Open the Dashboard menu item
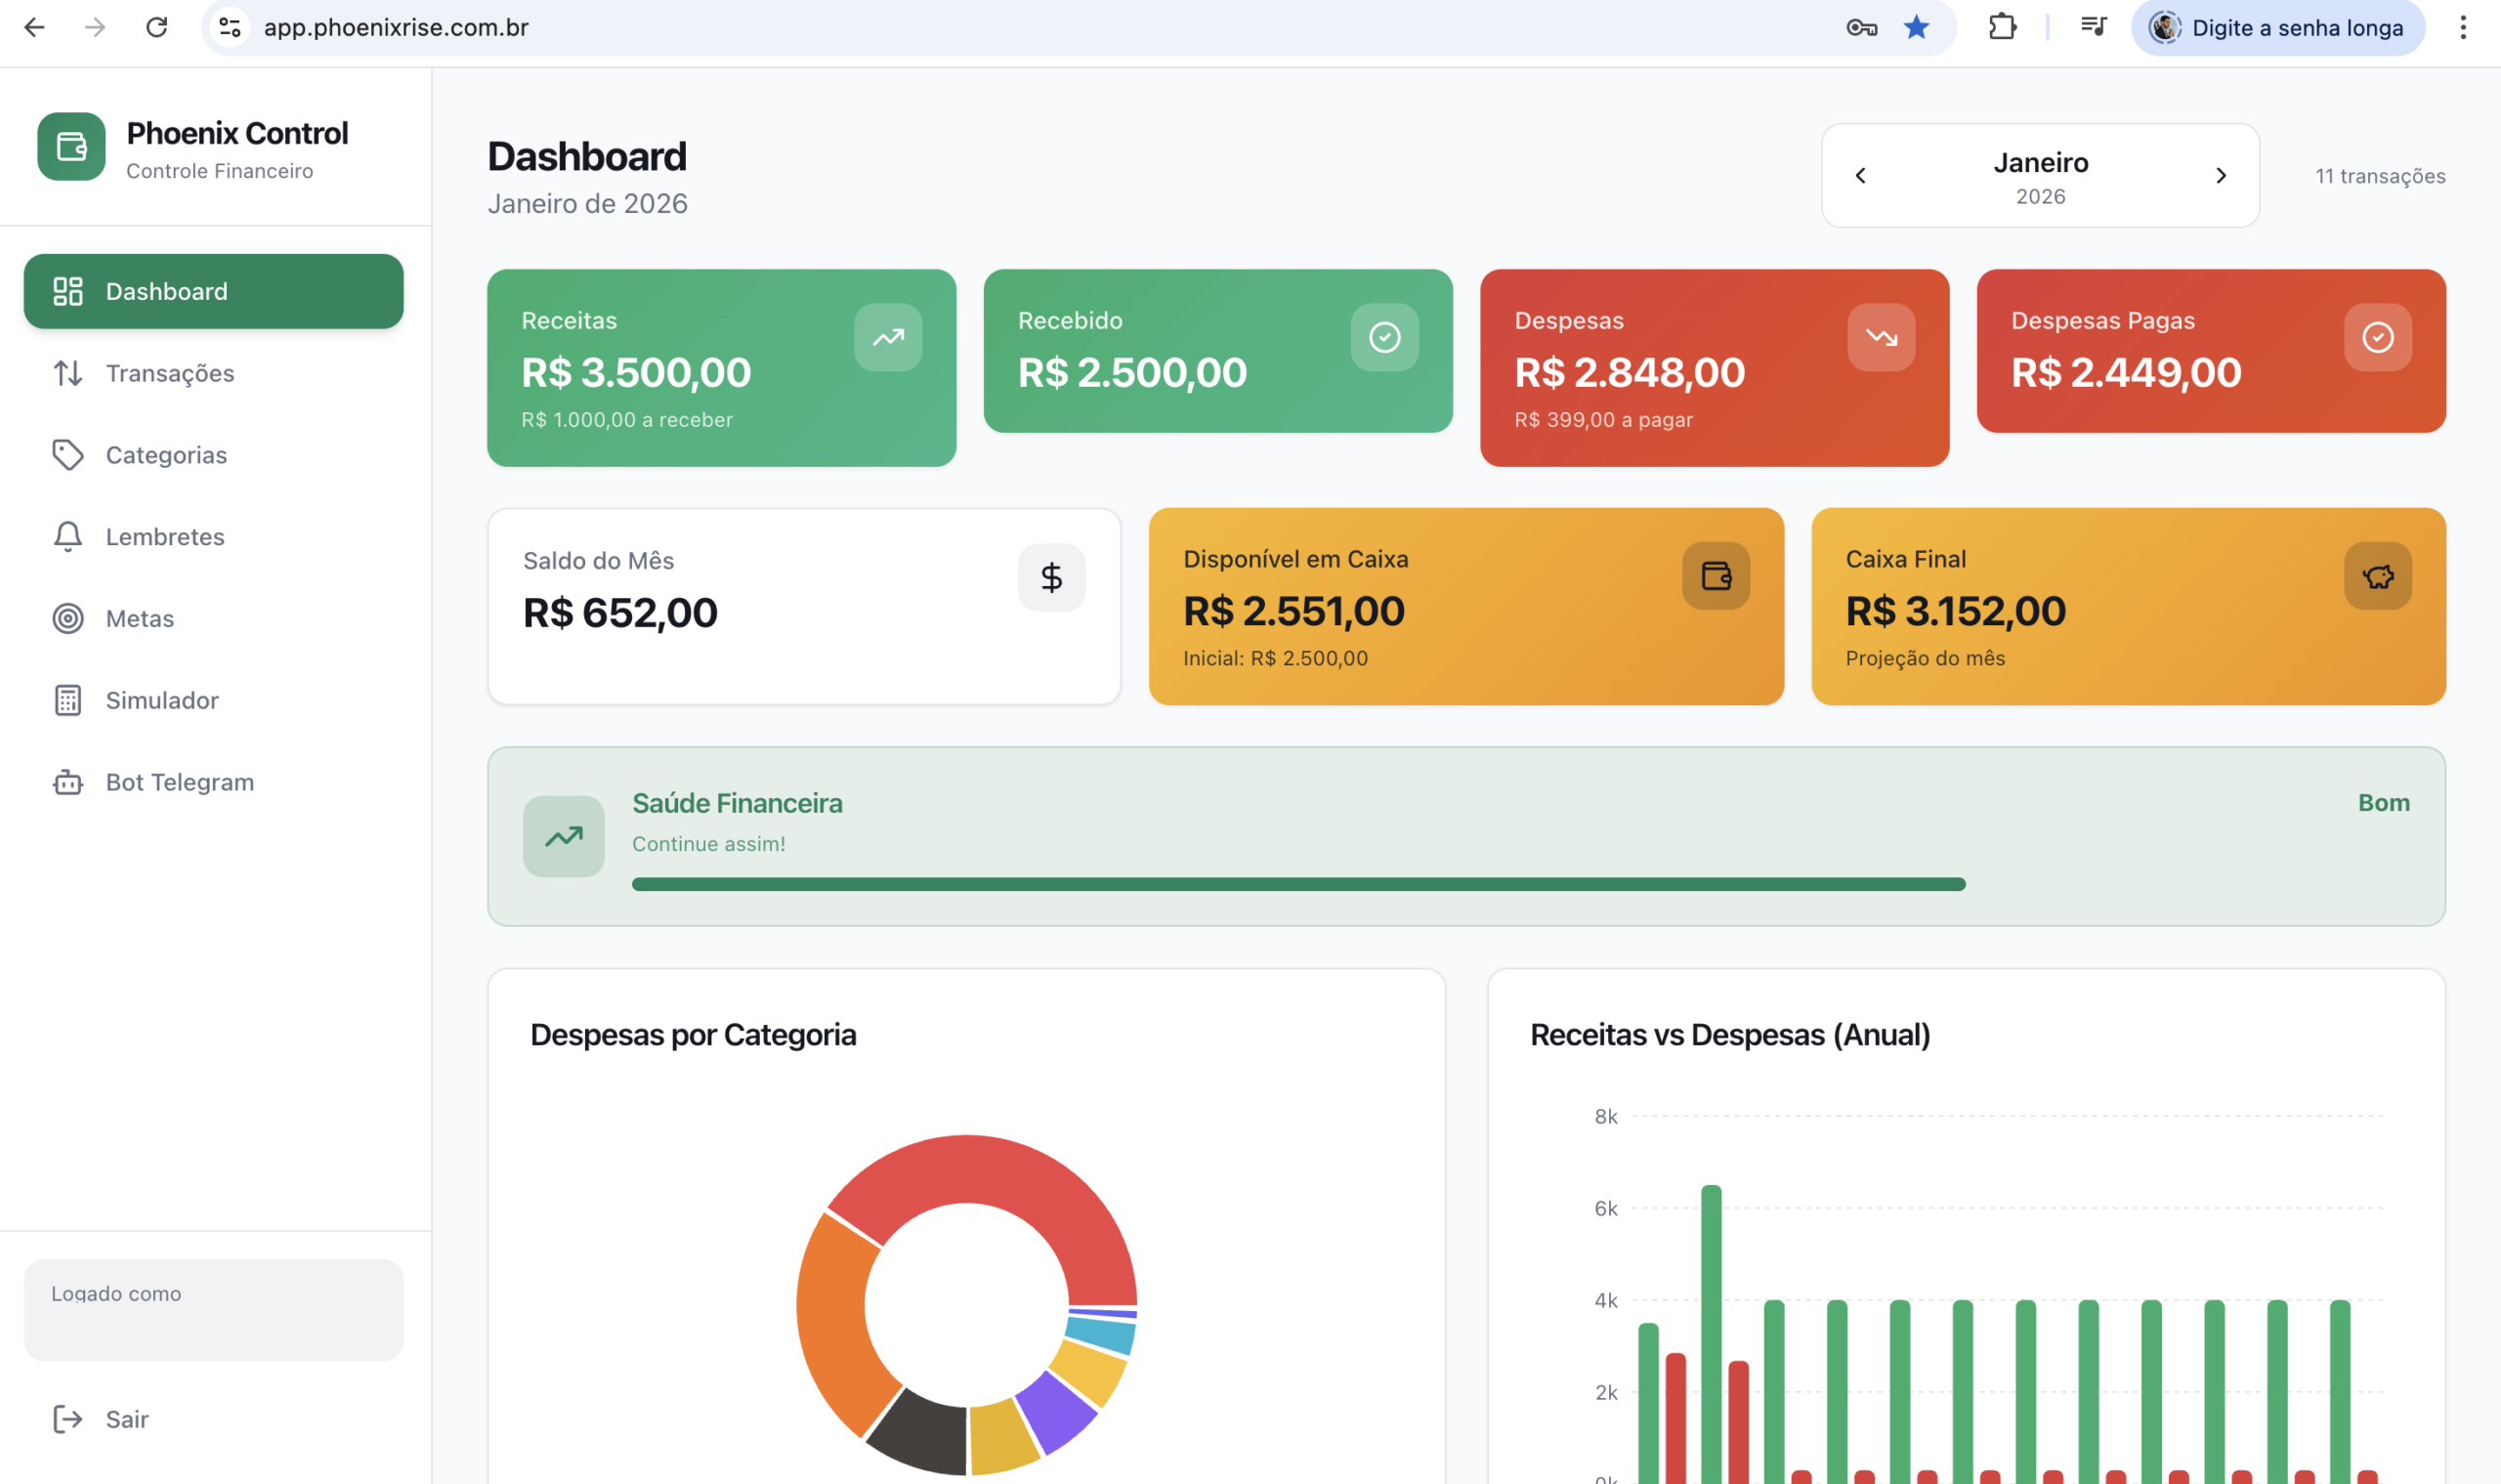Viewport: 2501px width, 1484px height. point(213,291)
